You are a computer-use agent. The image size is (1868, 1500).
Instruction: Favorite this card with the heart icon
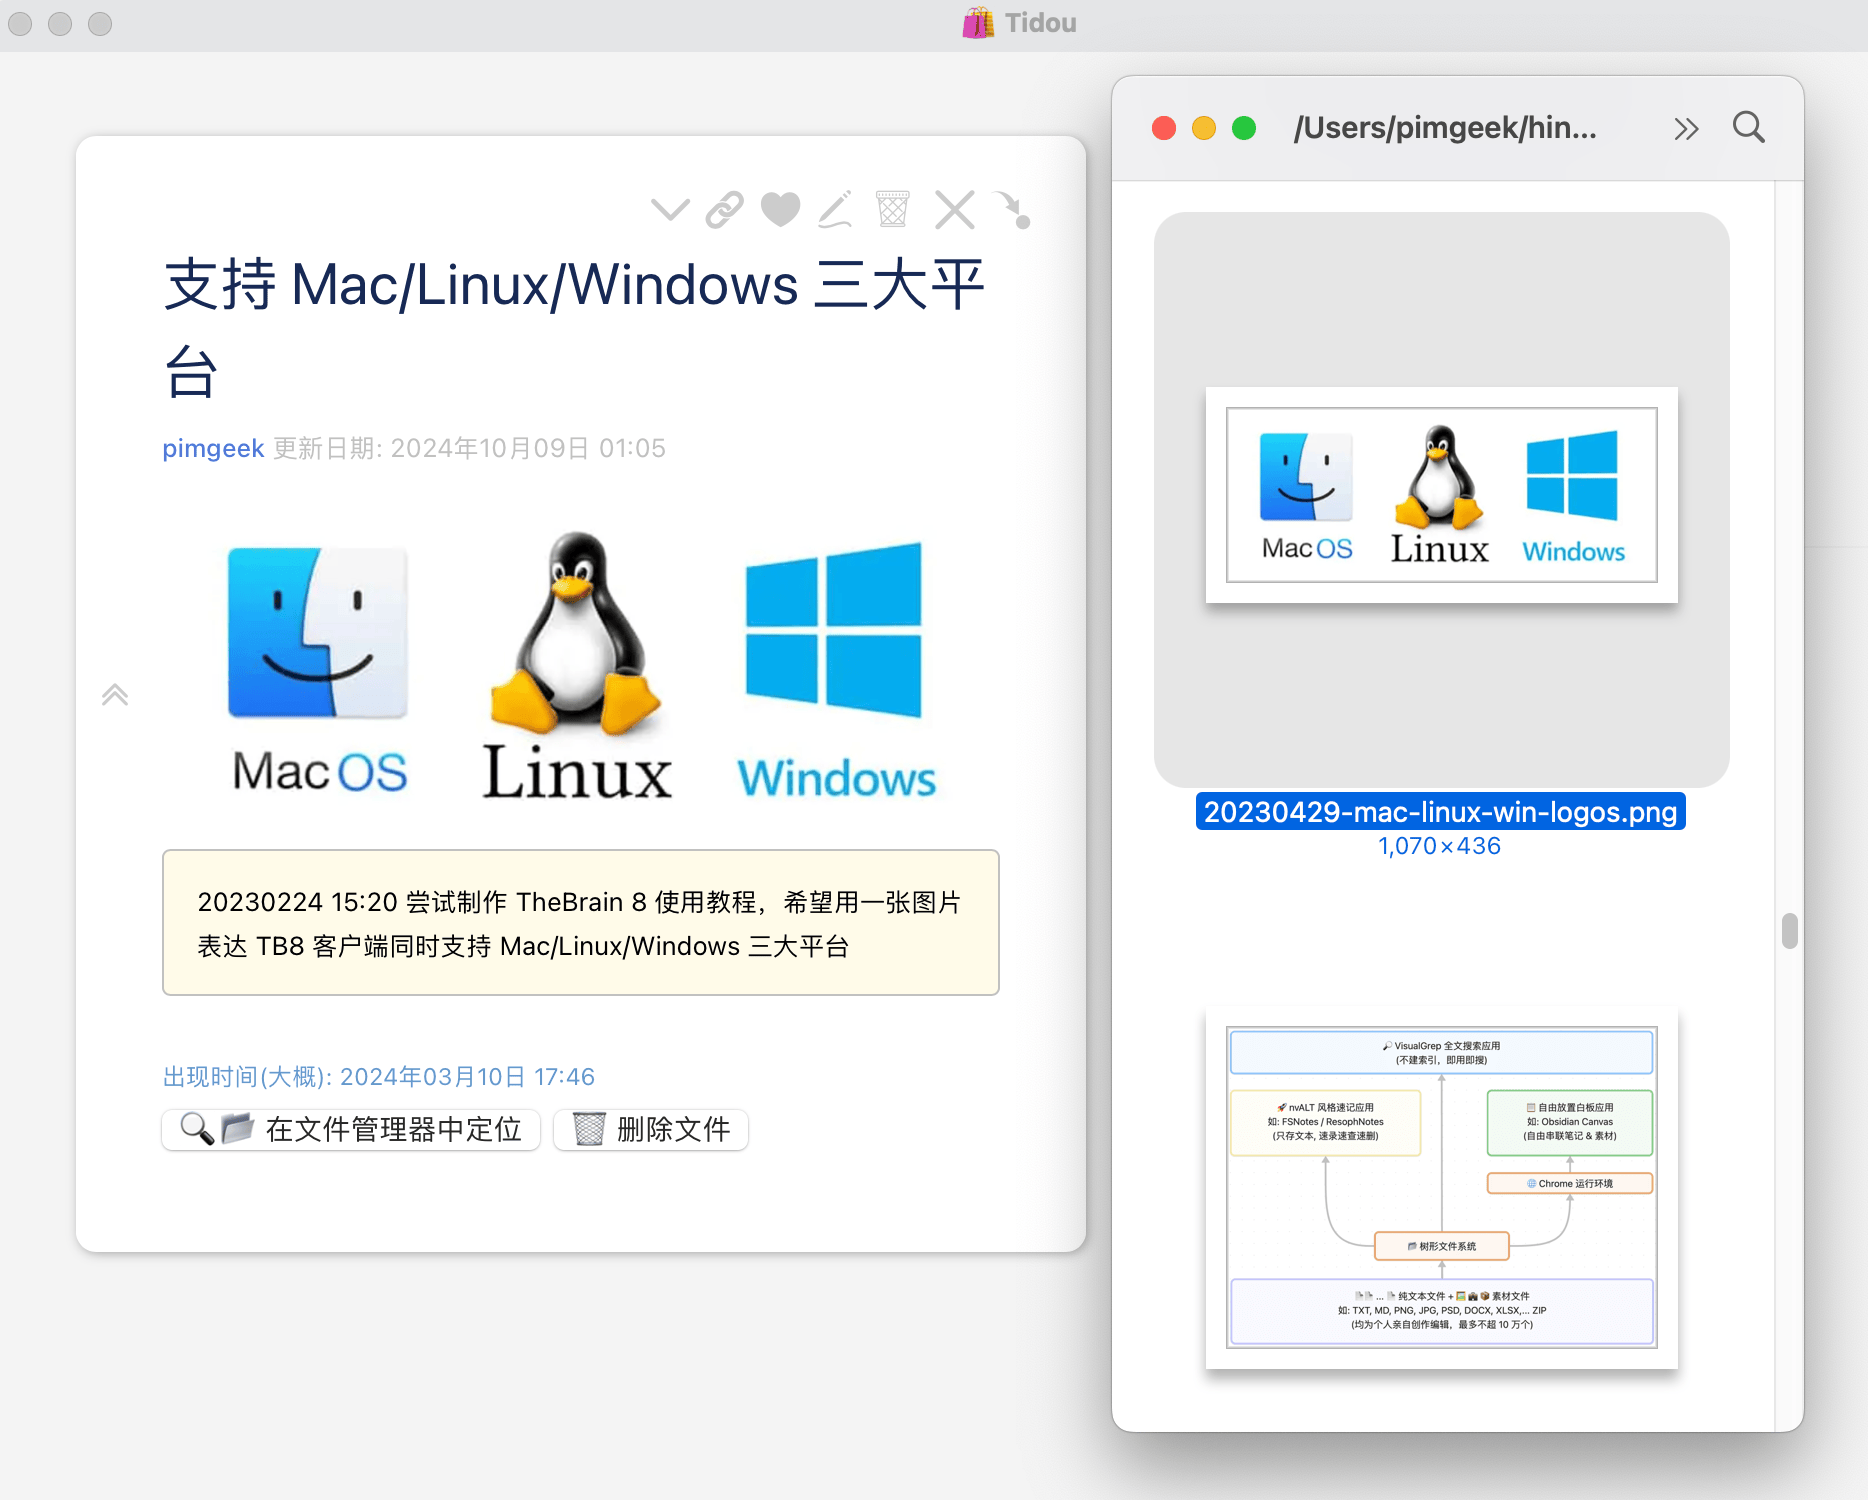[x=780, y=210]
